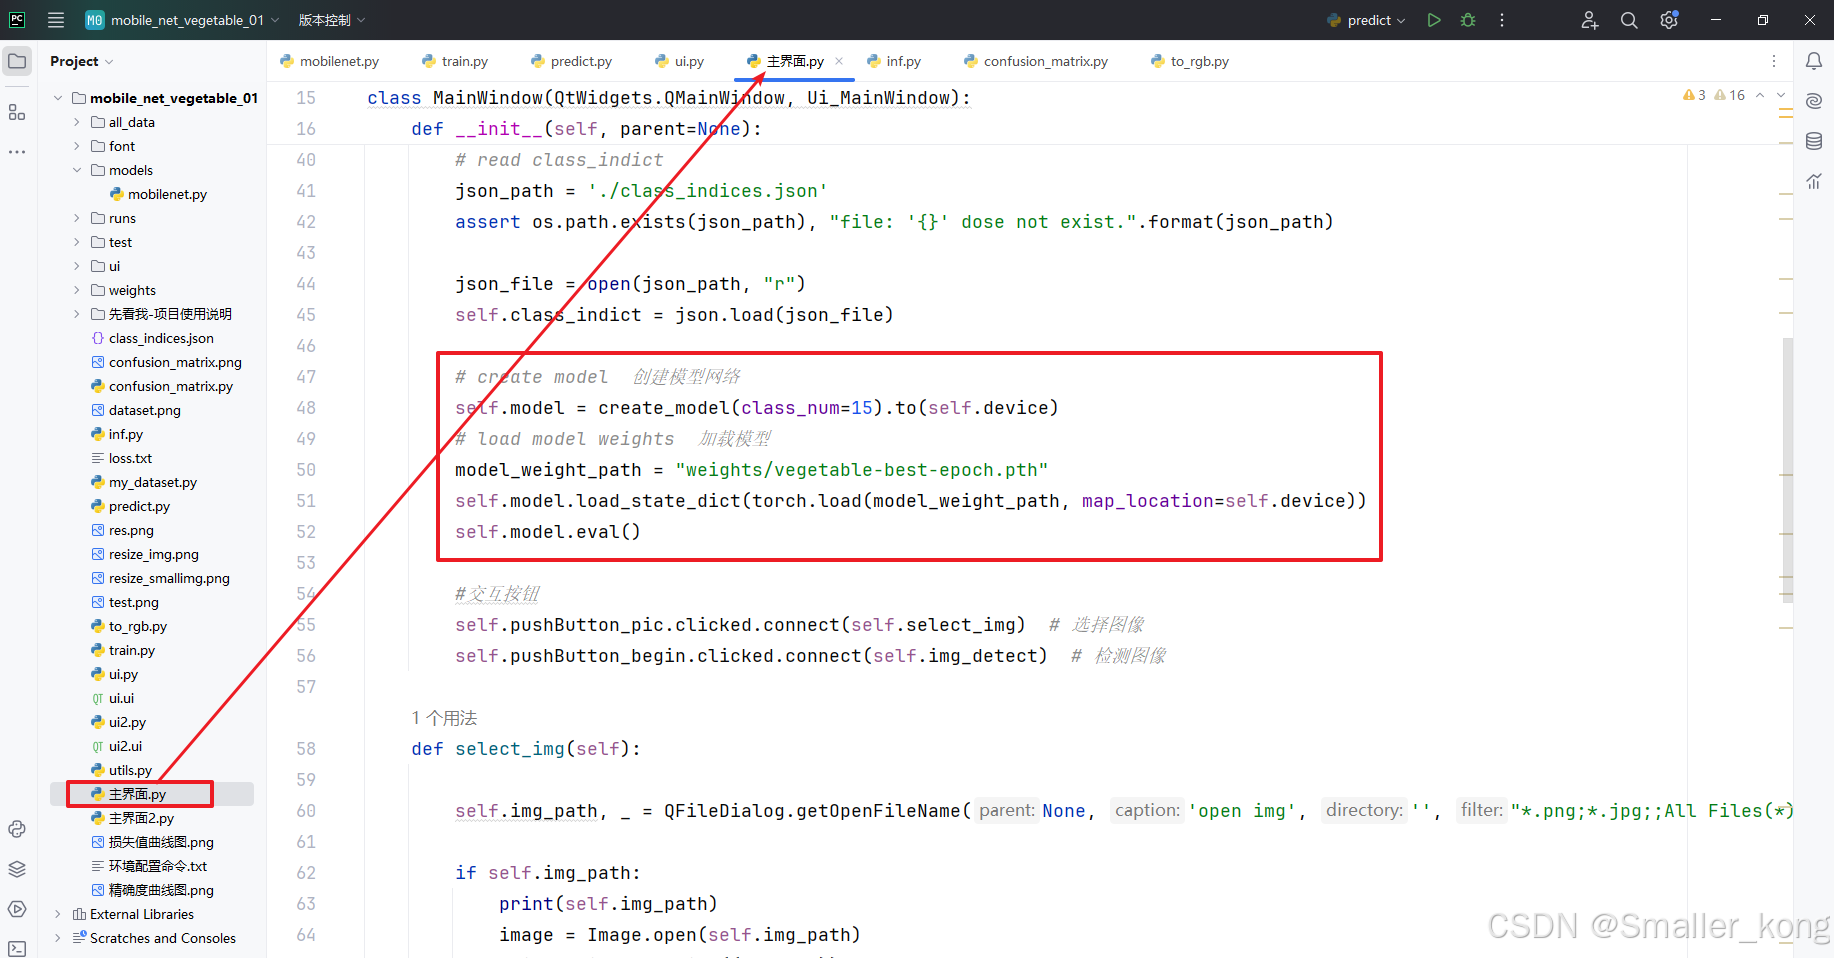Collapse mobile_net_vegetable_01 root folder
The height and width of the screenshot is (958, 1834).
58,98
